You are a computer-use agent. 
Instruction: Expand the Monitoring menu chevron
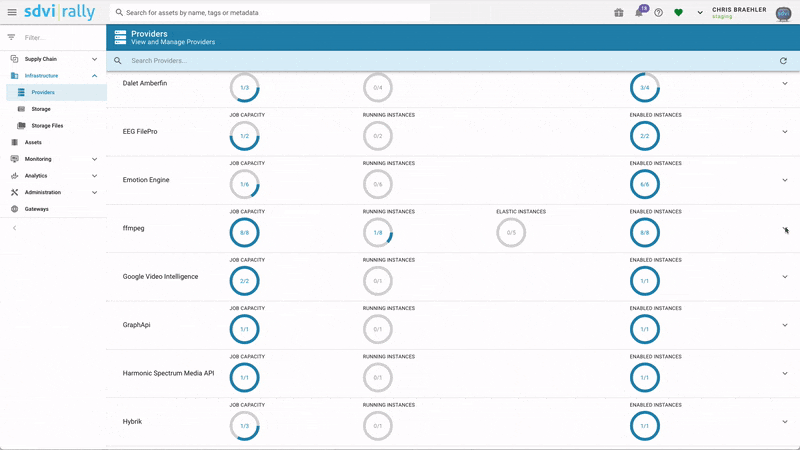coord(94,159)
